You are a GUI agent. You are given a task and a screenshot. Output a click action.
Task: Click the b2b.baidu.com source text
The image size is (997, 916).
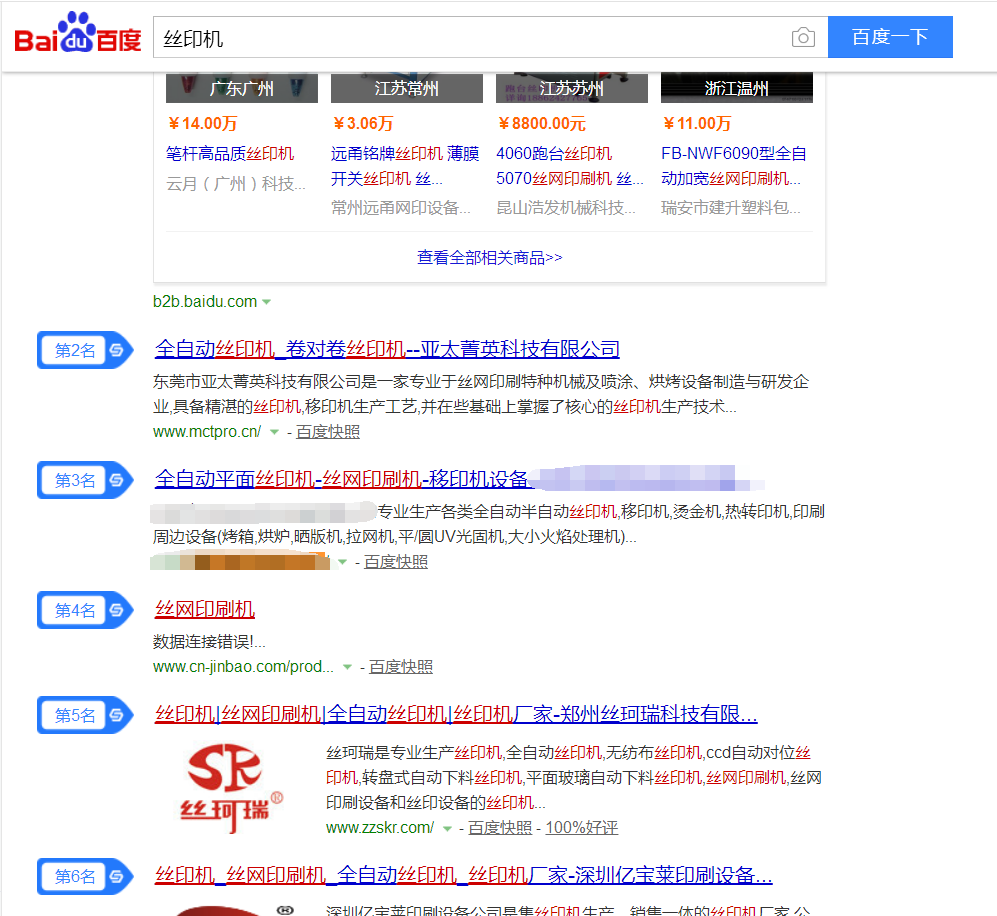coord(205,301)
